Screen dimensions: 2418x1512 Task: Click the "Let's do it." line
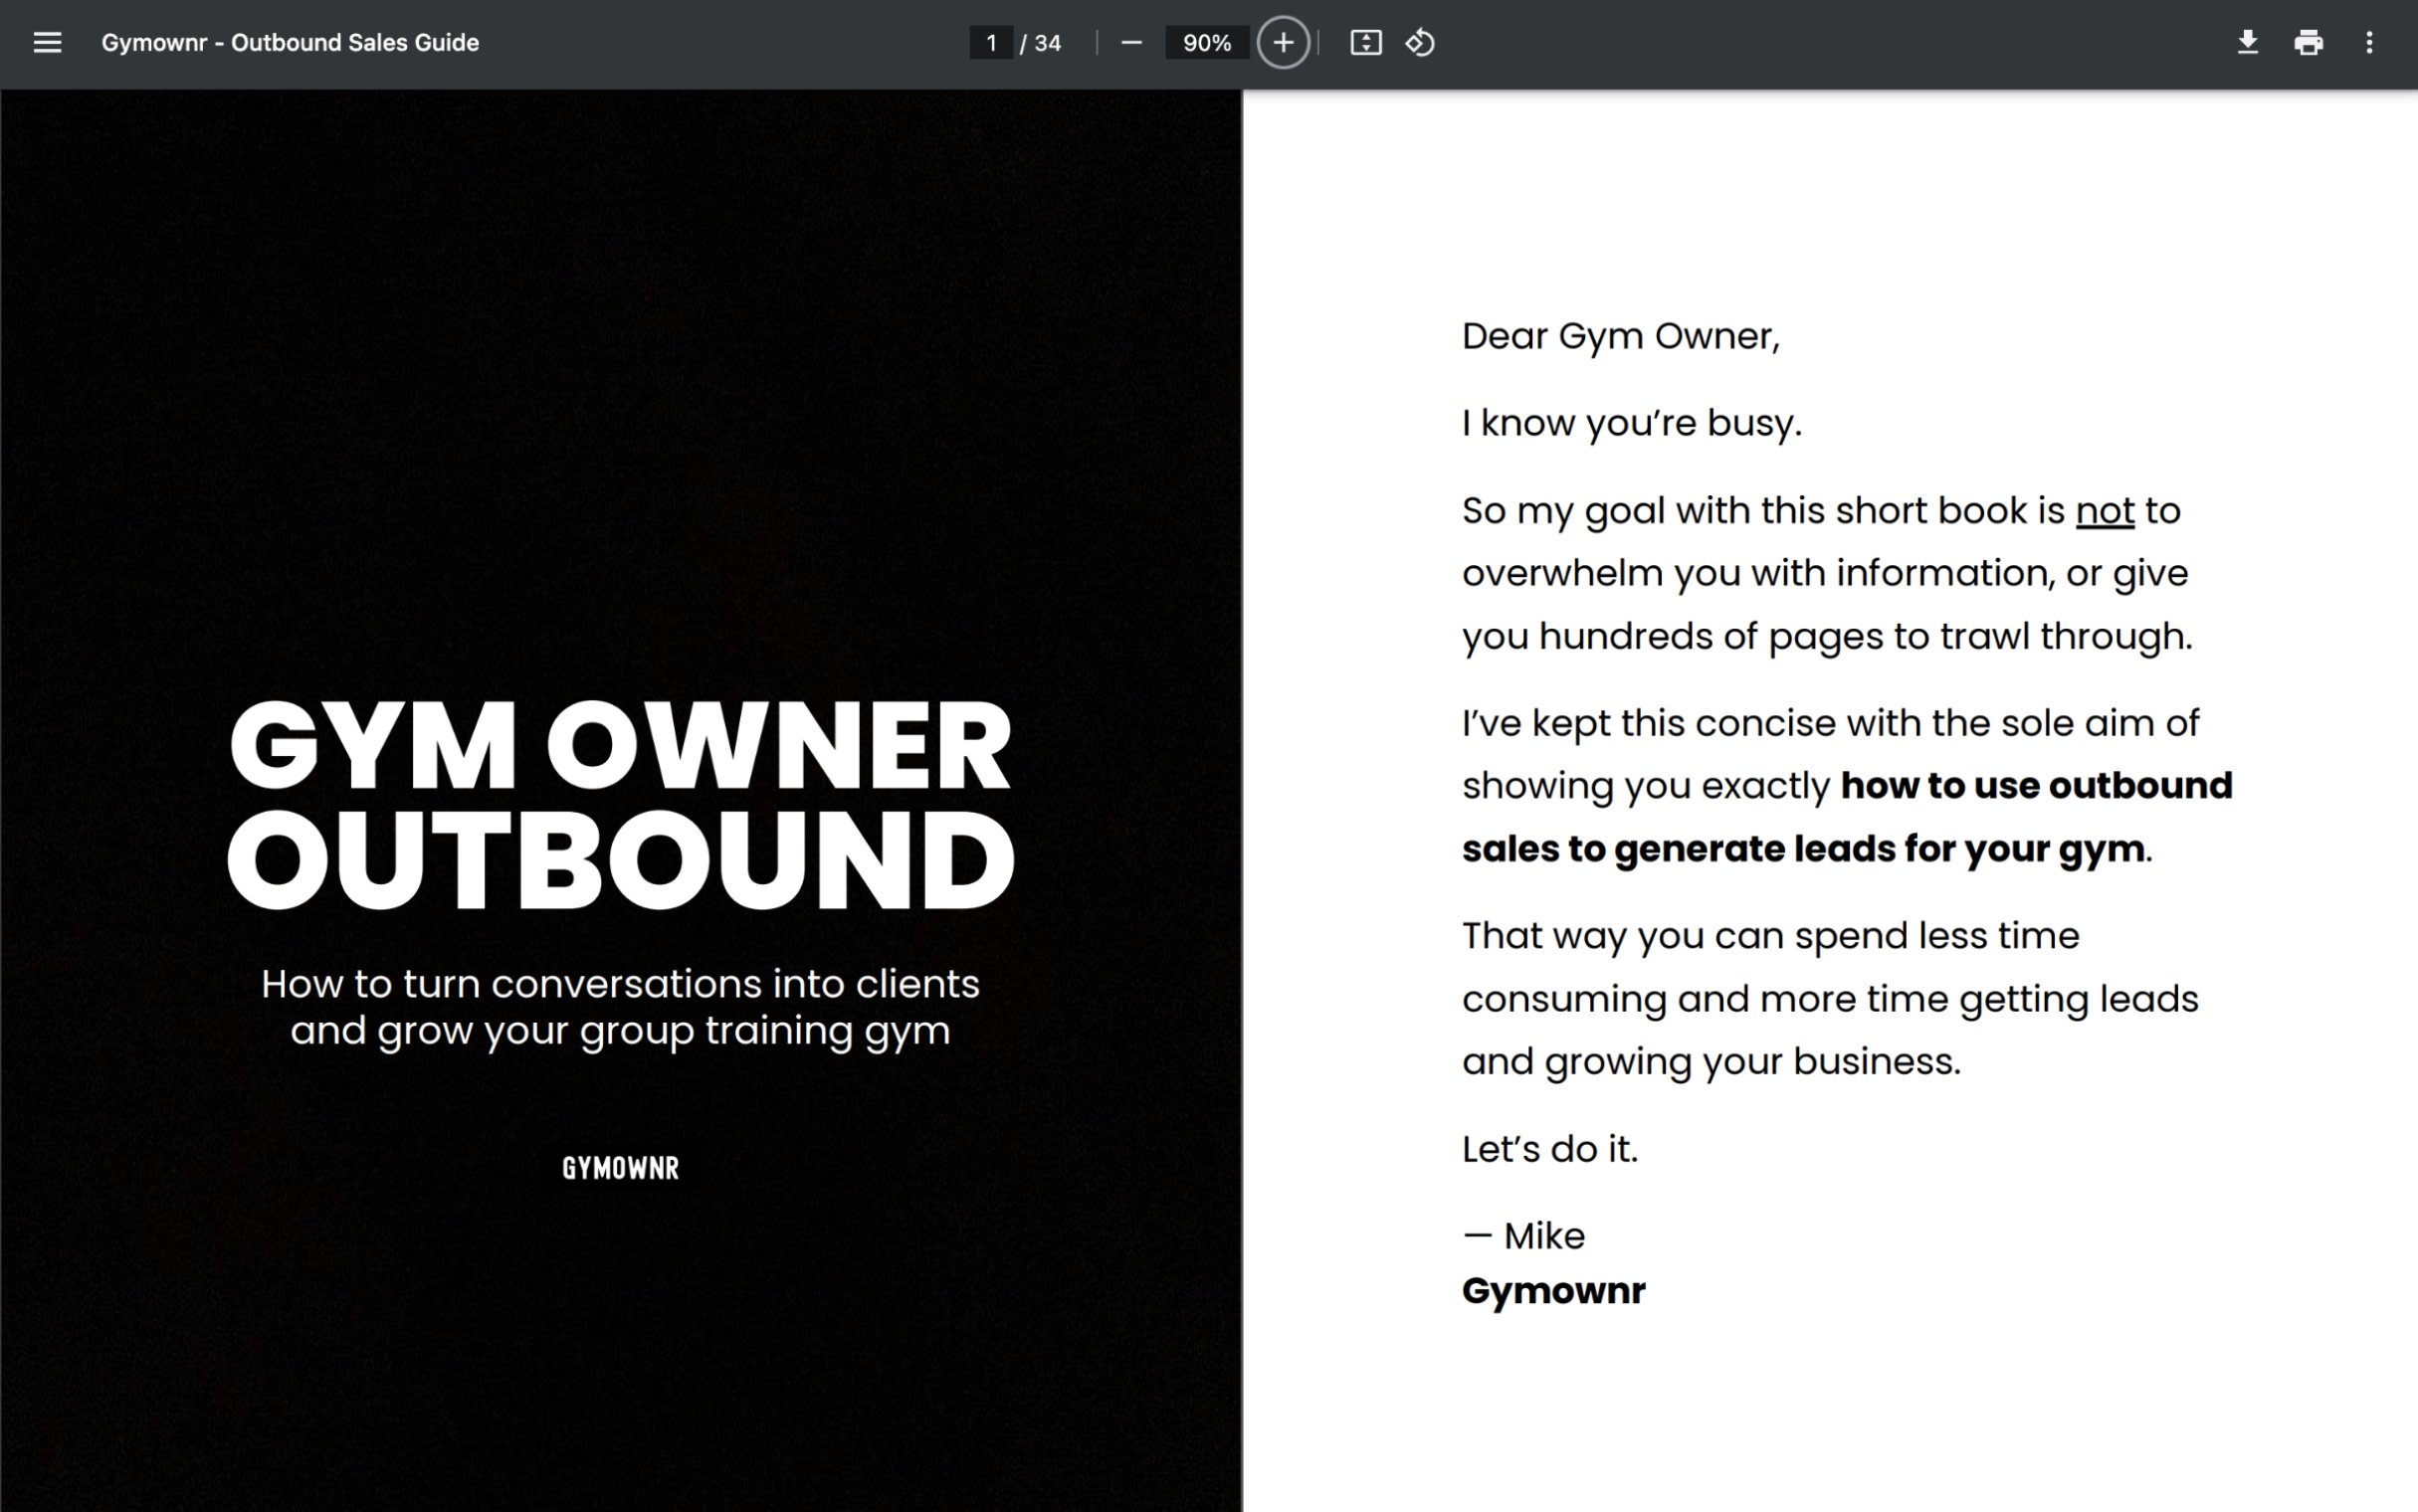[x=1549, y=1149]
